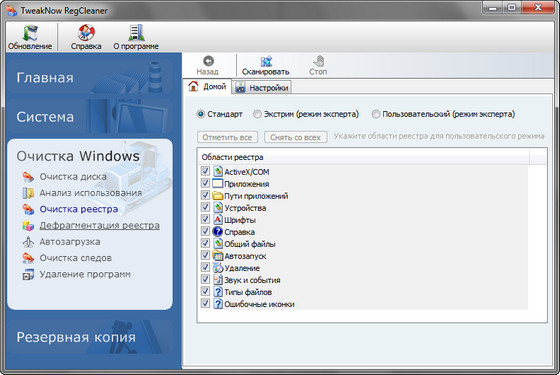Expand the Резервная копия section
This screenshot has height=375, width=560.
tap(76, 337)
